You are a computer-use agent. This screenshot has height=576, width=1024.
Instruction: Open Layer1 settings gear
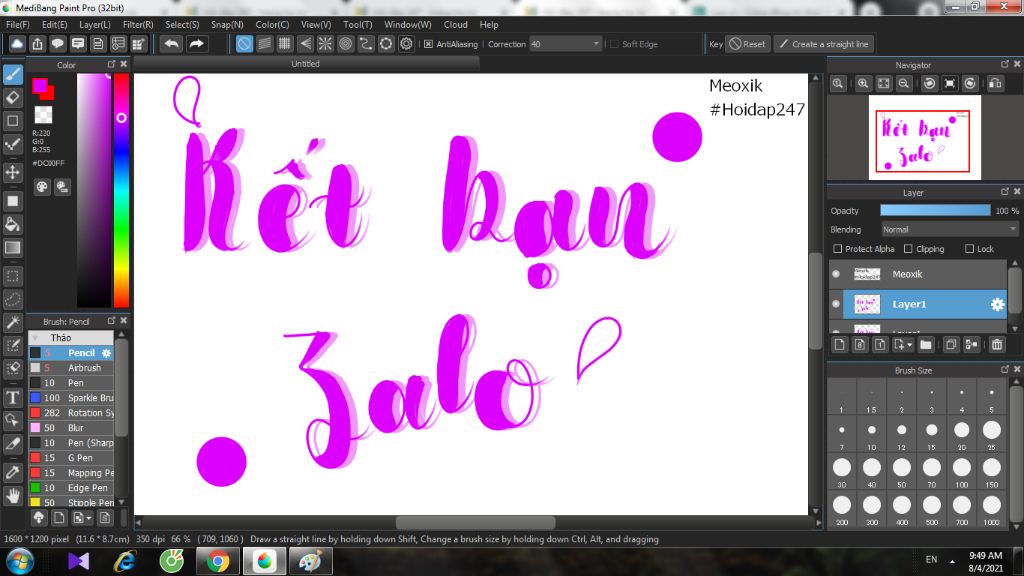tap(997, 304)
